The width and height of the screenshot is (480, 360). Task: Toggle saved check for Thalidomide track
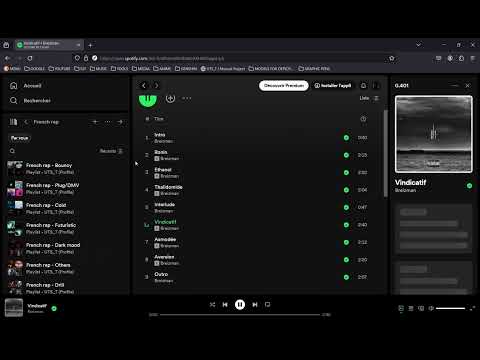346,190
